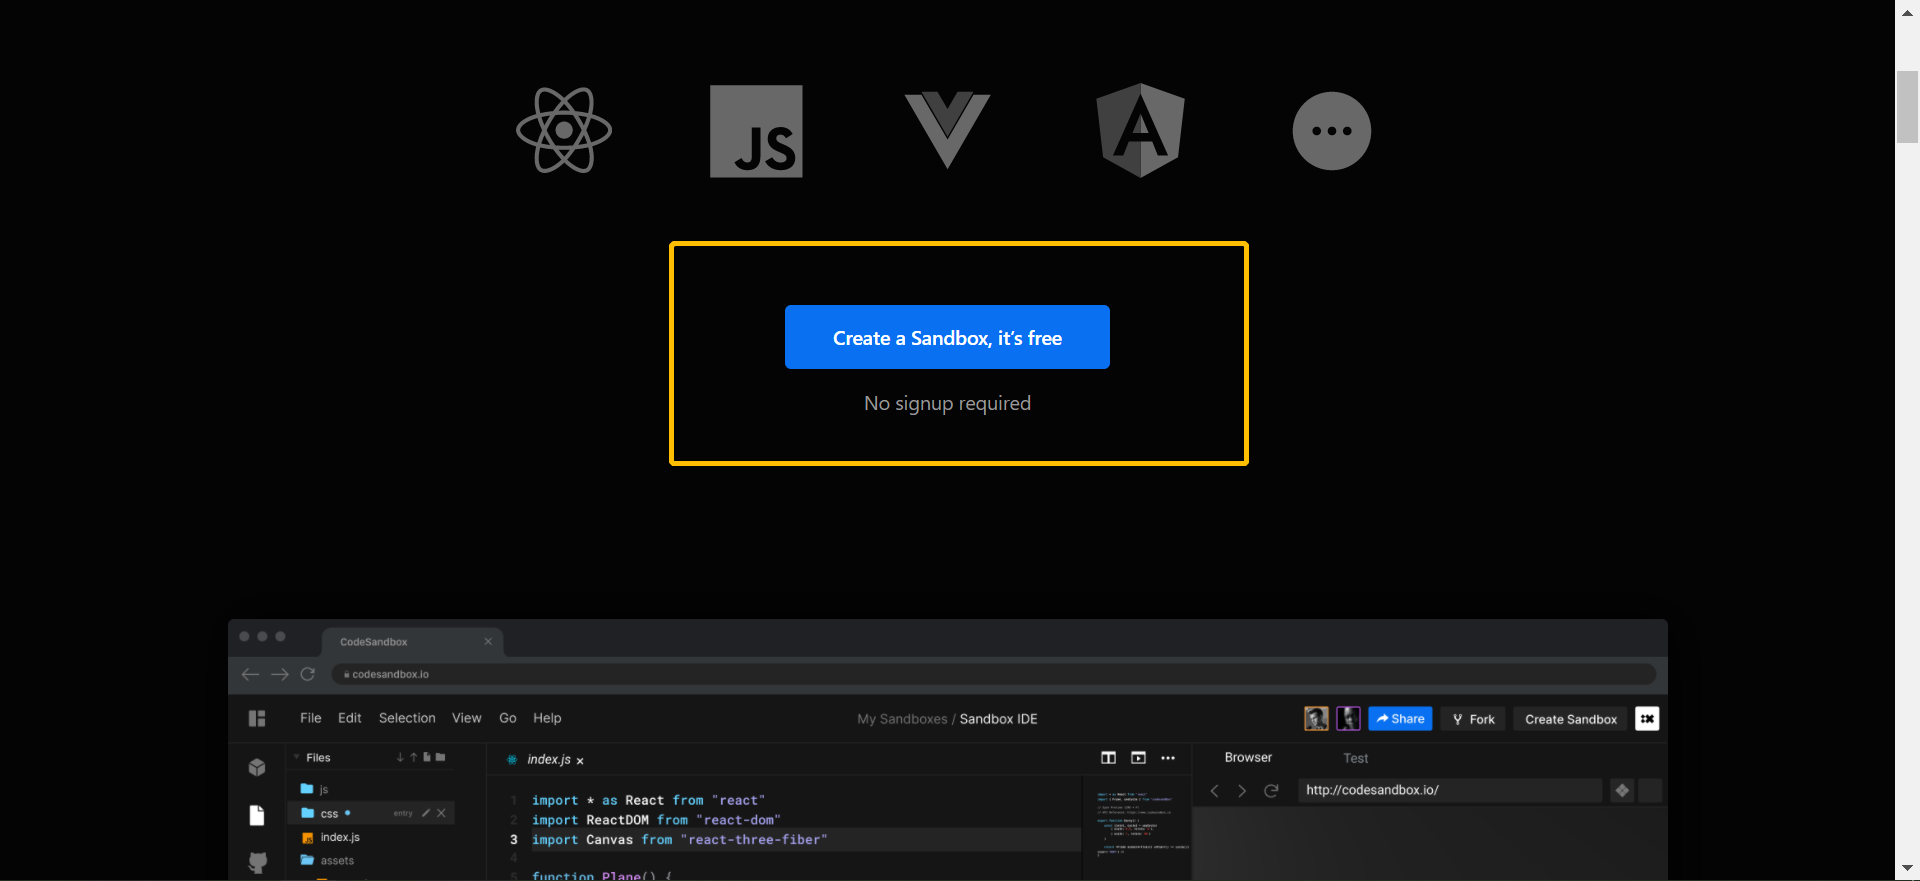Collapse the Files section

297,757
